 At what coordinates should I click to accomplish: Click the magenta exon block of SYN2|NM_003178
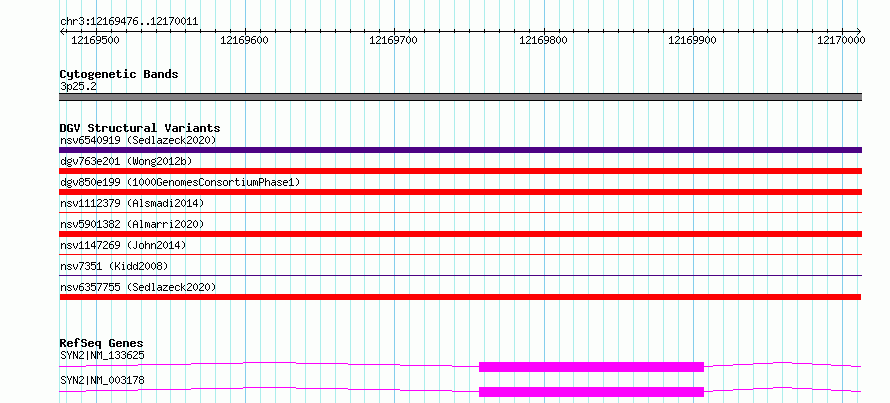[x=591, y=392]
